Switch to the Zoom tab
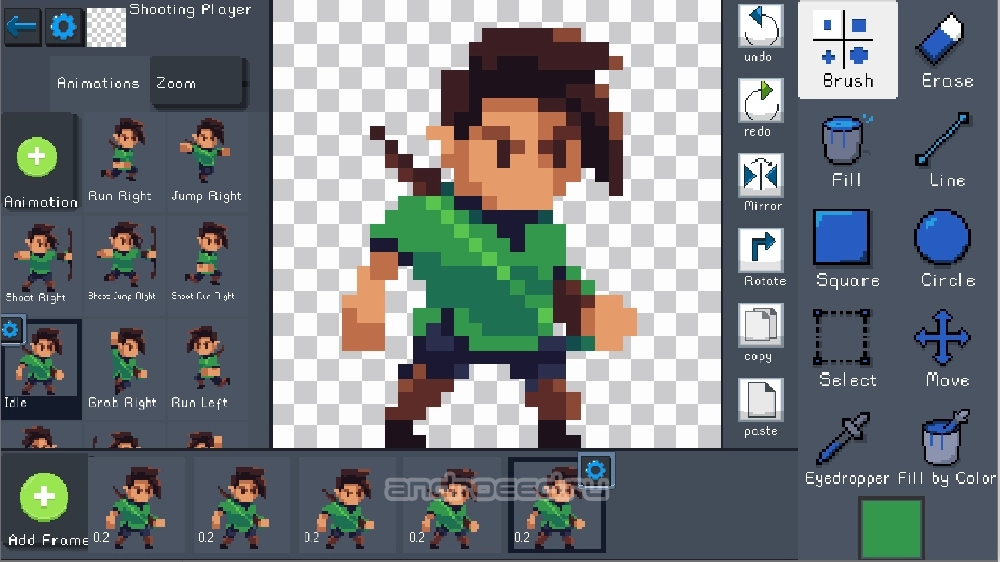This screenshot has height=562, width=1000. (196, 82)
